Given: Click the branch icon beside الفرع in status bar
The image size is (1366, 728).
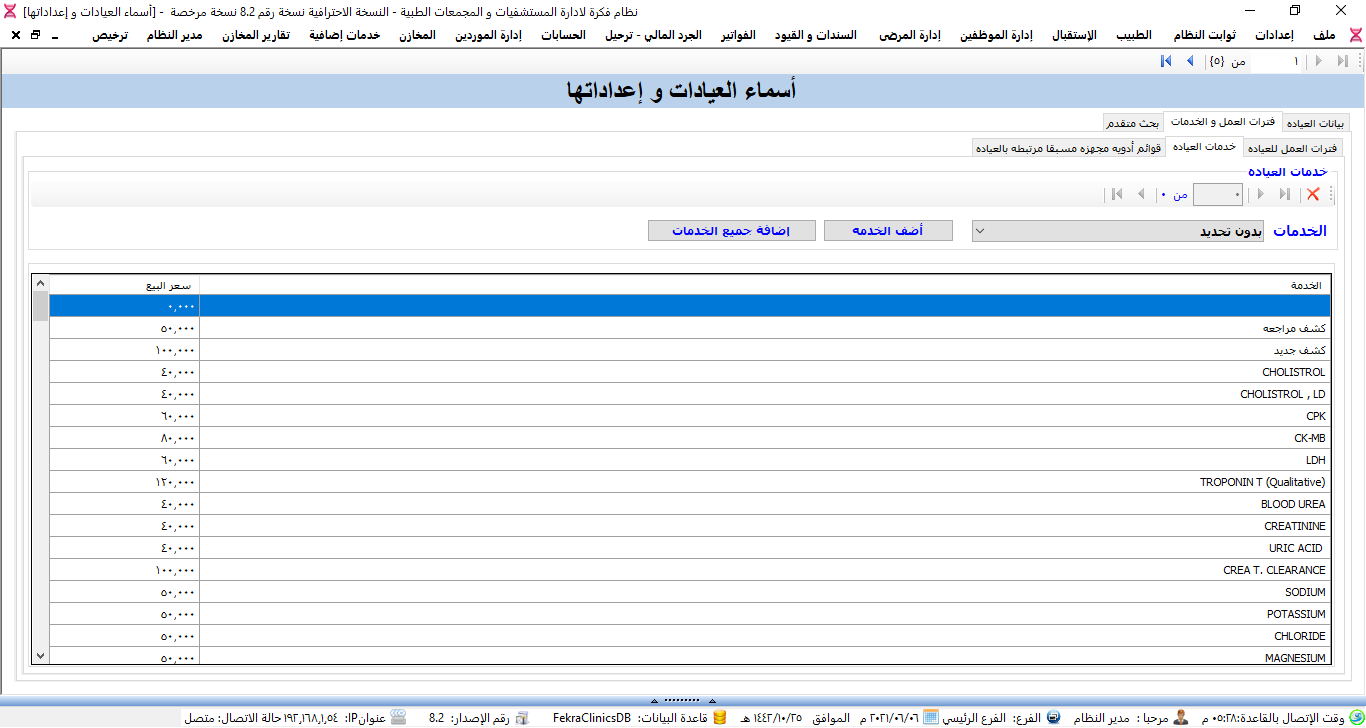Looking at the screenshot, I should click(x=1053, y=718).
